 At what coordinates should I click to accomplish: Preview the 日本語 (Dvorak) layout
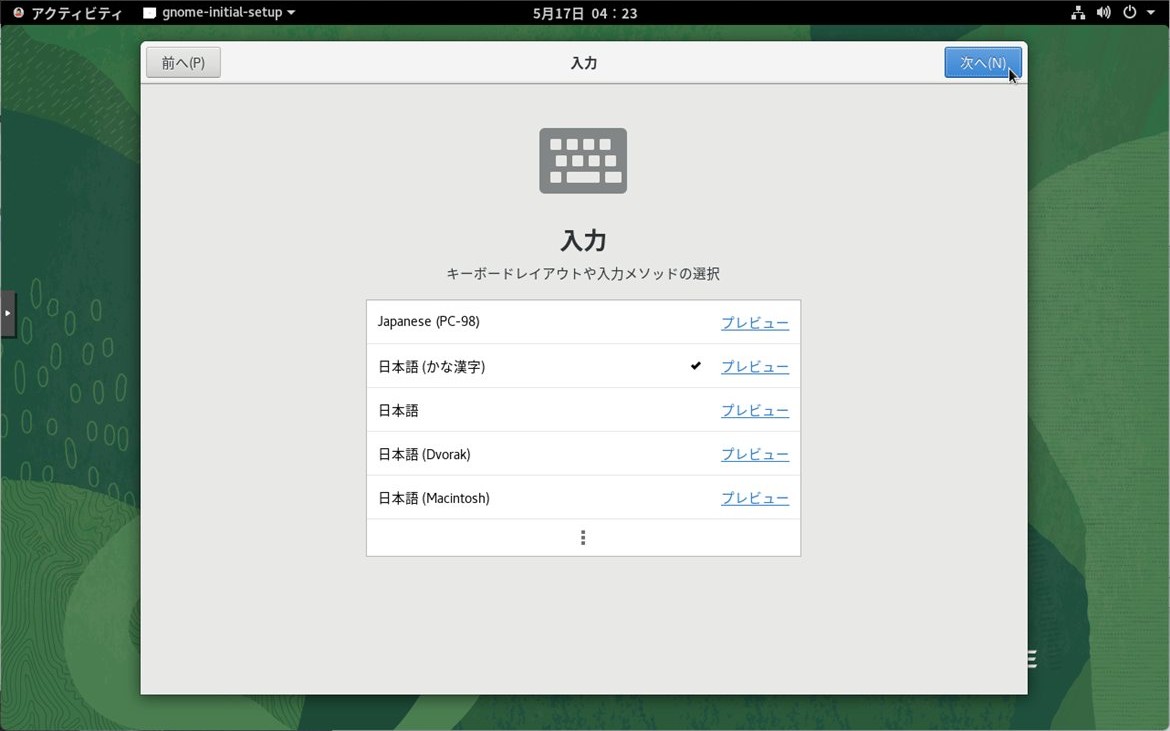pos(754,455)
